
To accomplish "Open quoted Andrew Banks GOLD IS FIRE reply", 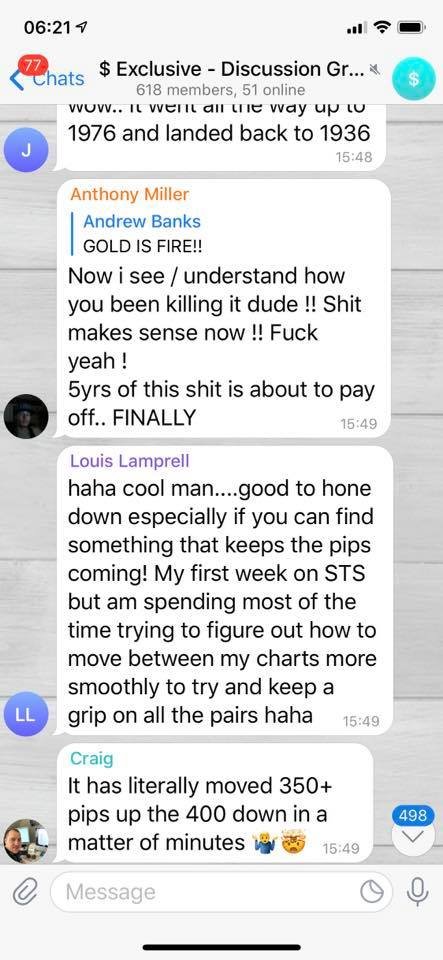I will (142, 233).
